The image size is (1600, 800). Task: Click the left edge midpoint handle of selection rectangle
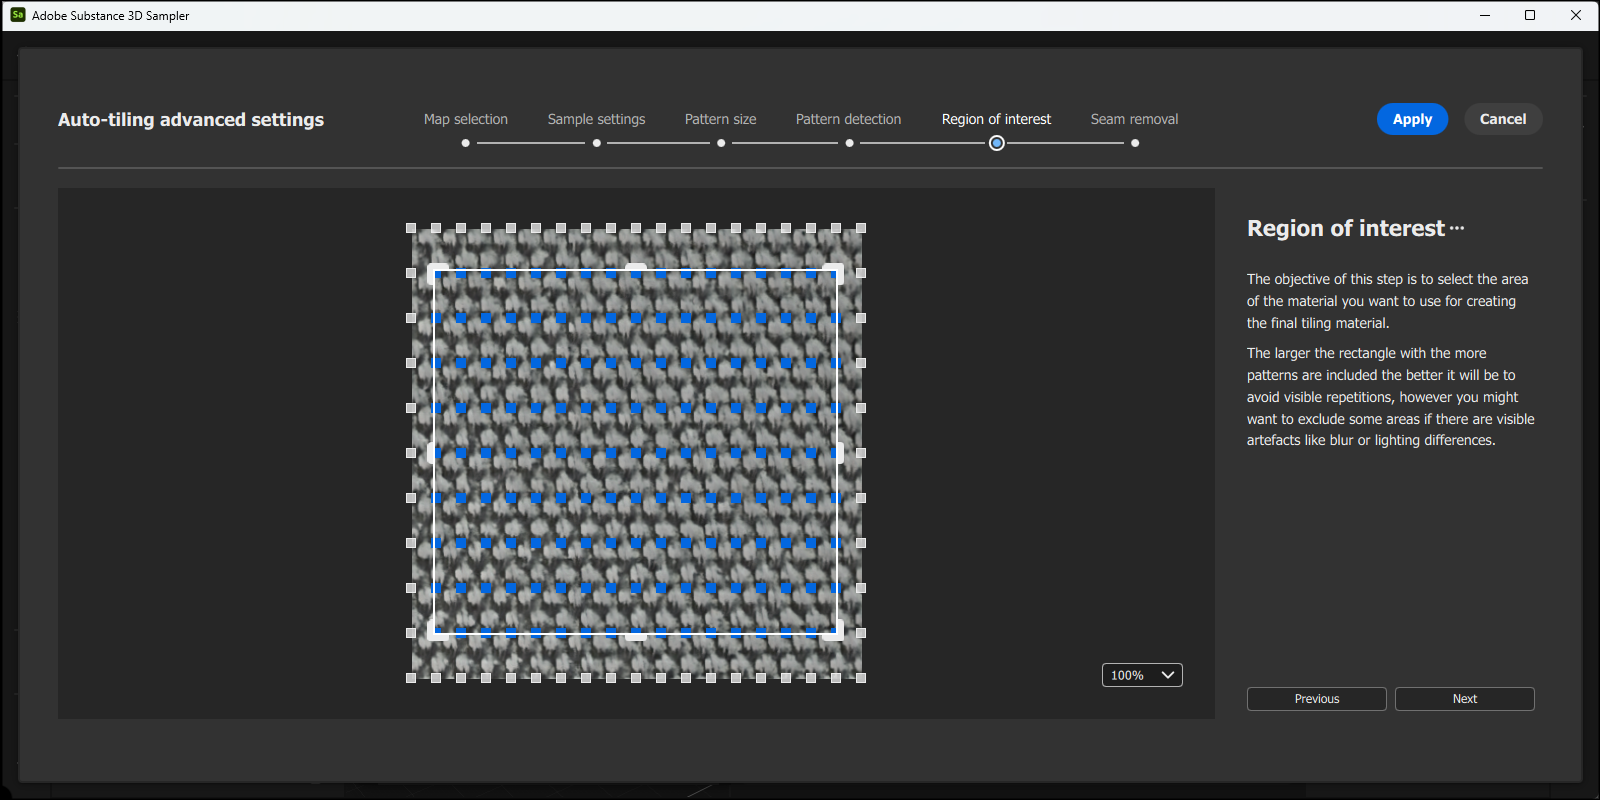pyautogui.click(x=433, y=452)
